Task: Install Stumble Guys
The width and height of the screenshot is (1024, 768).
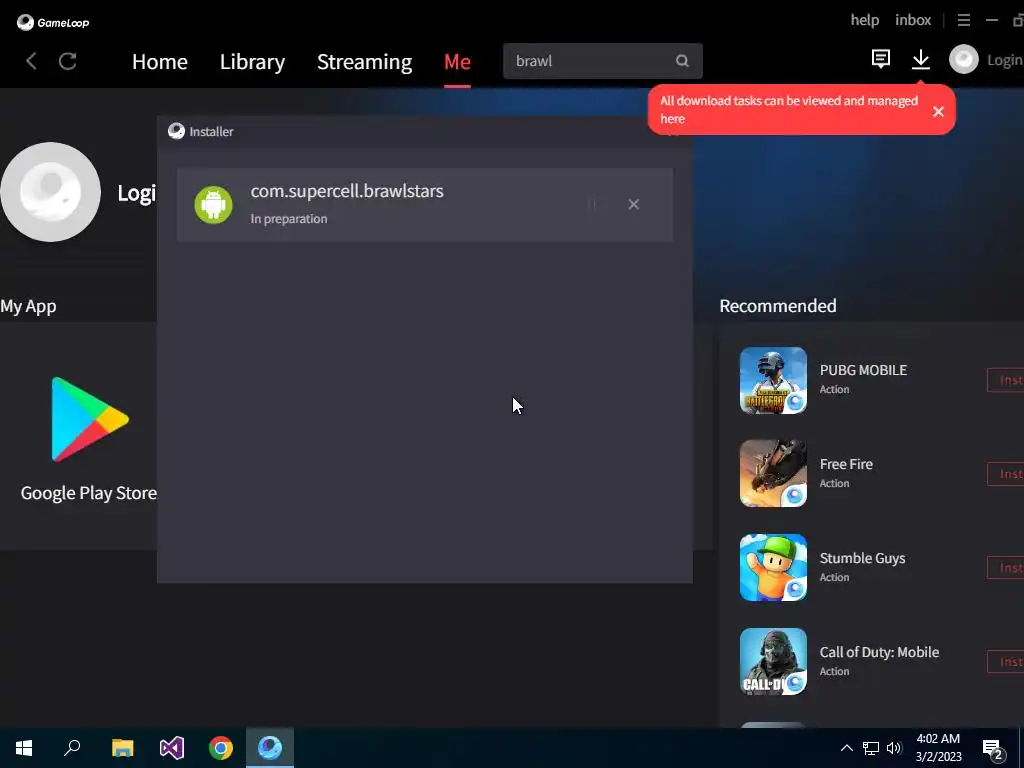Action: pyautogui.click(x=1006, y=568)
